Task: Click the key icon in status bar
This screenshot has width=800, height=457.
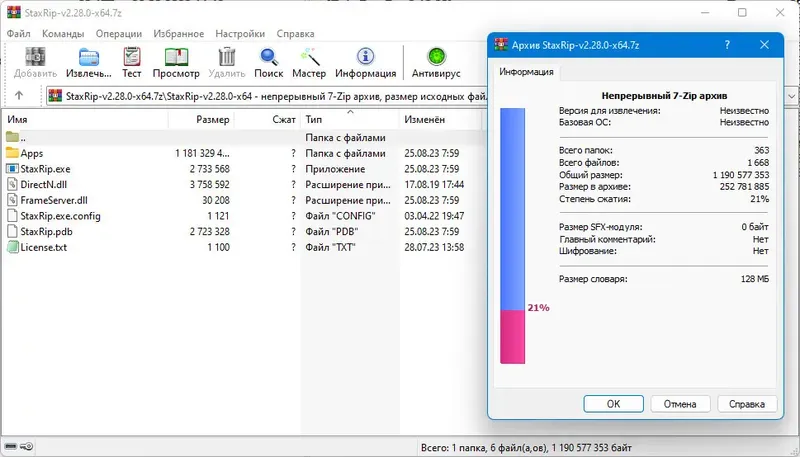Action: 27,447
